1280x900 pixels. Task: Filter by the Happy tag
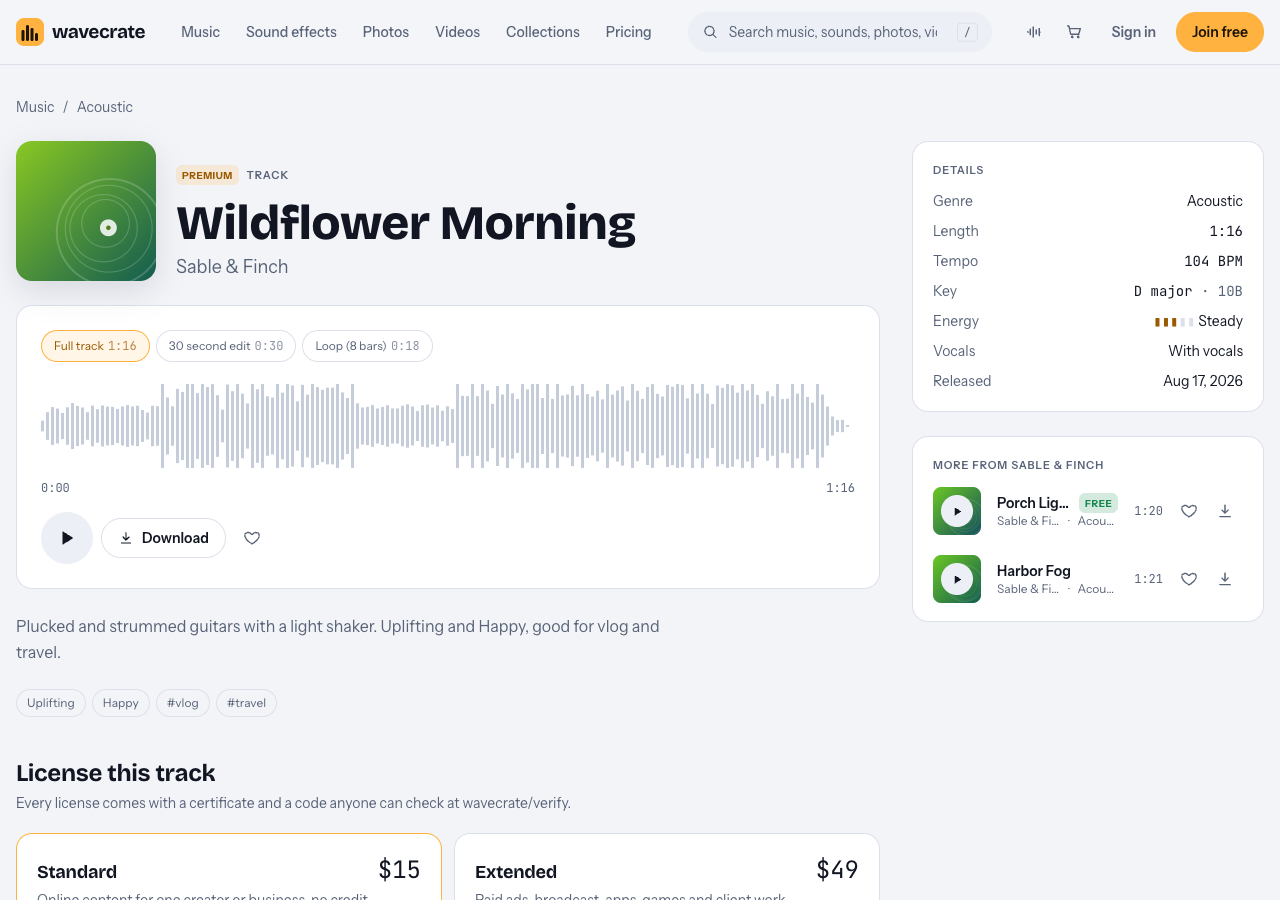pos(121,703)
